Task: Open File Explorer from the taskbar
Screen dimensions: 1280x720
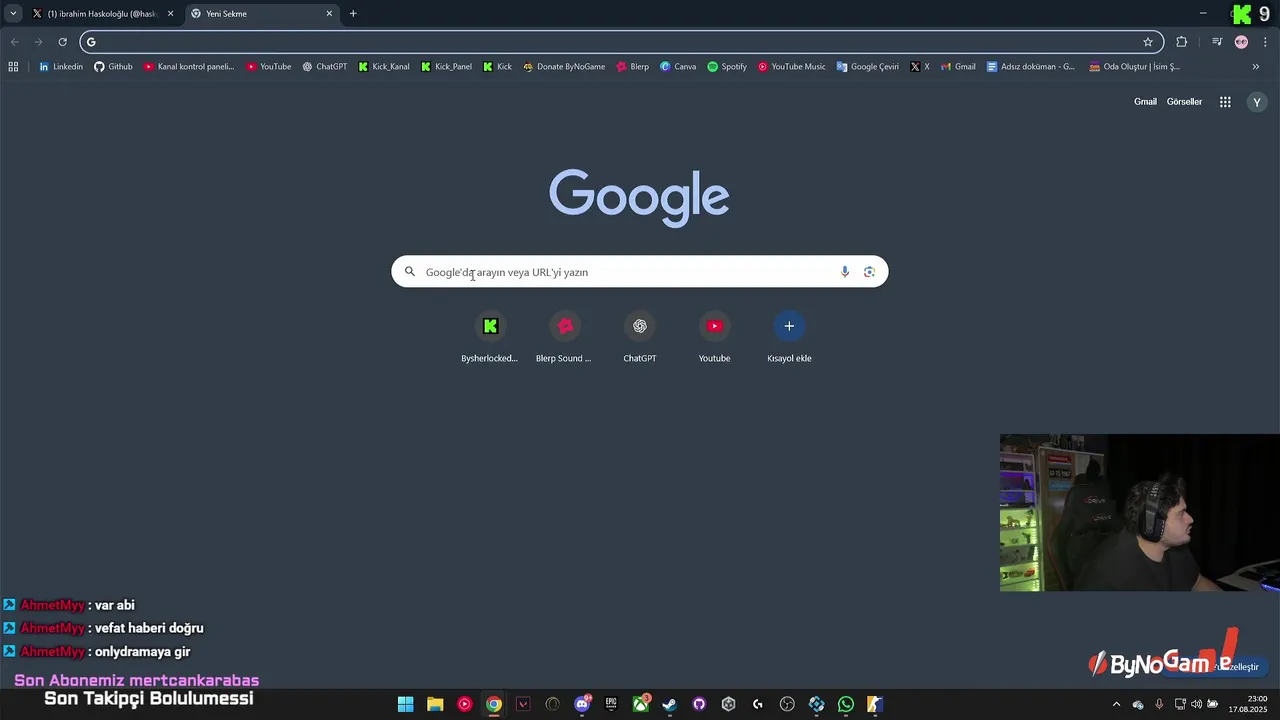Action: click(x=435, y=705)
